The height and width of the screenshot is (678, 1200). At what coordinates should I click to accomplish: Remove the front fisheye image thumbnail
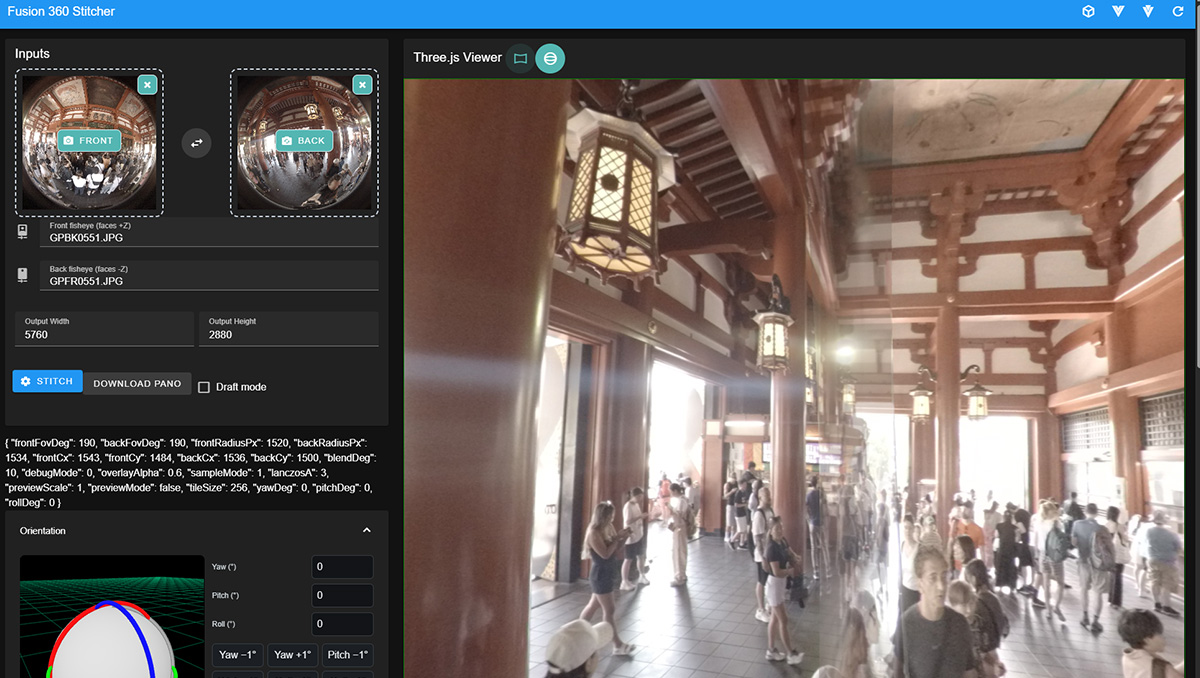147,85
